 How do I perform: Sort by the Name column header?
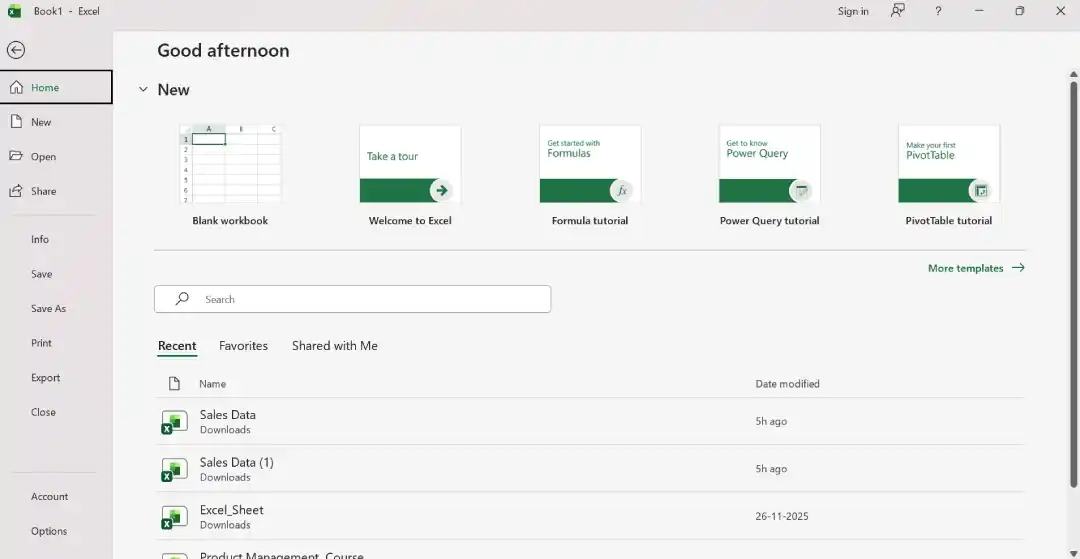point(212,383)
